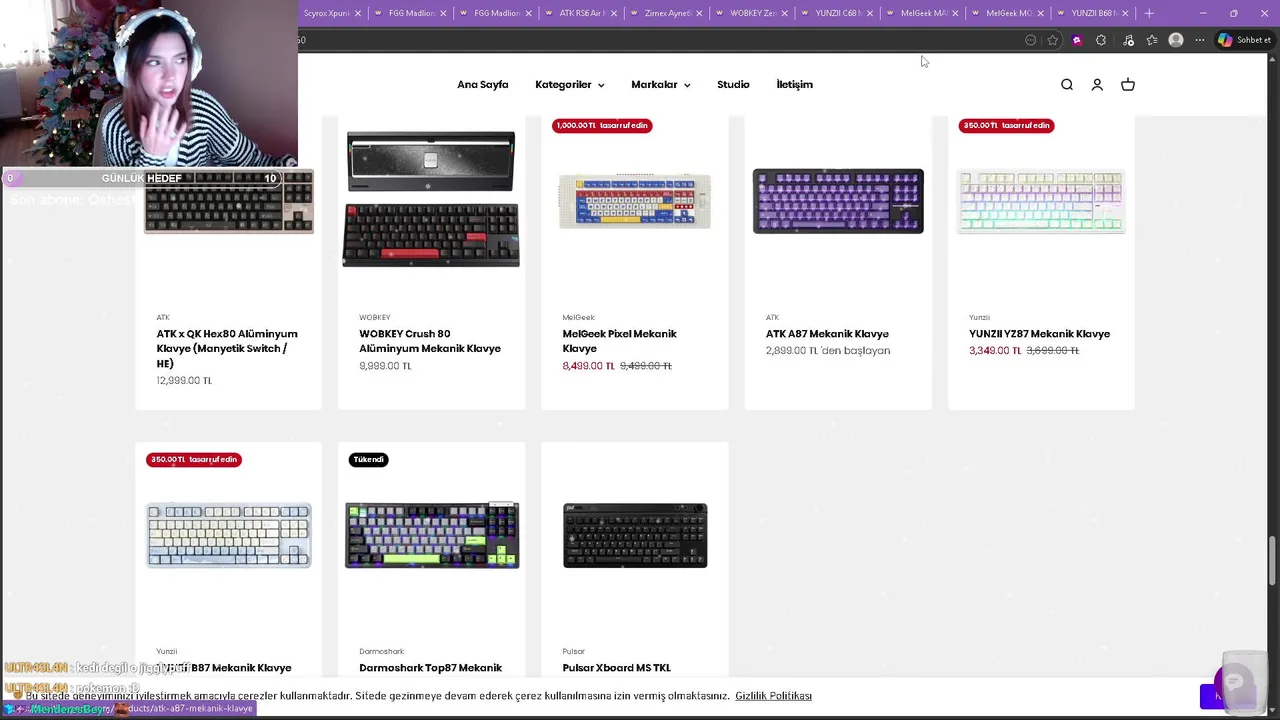Click the 9,999.00 TL price

pyautogui.click(x=385, y=366)
